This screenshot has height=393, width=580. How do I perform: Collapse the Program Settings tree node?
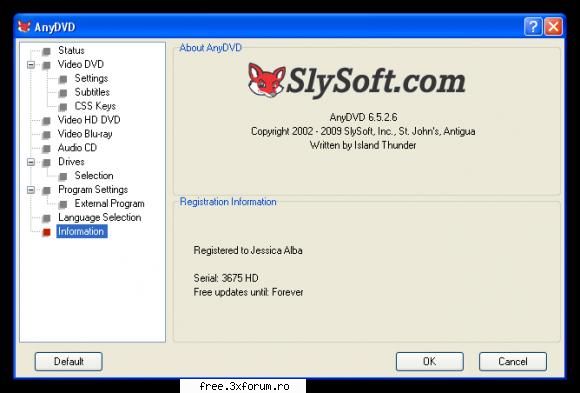click(31, 190)
